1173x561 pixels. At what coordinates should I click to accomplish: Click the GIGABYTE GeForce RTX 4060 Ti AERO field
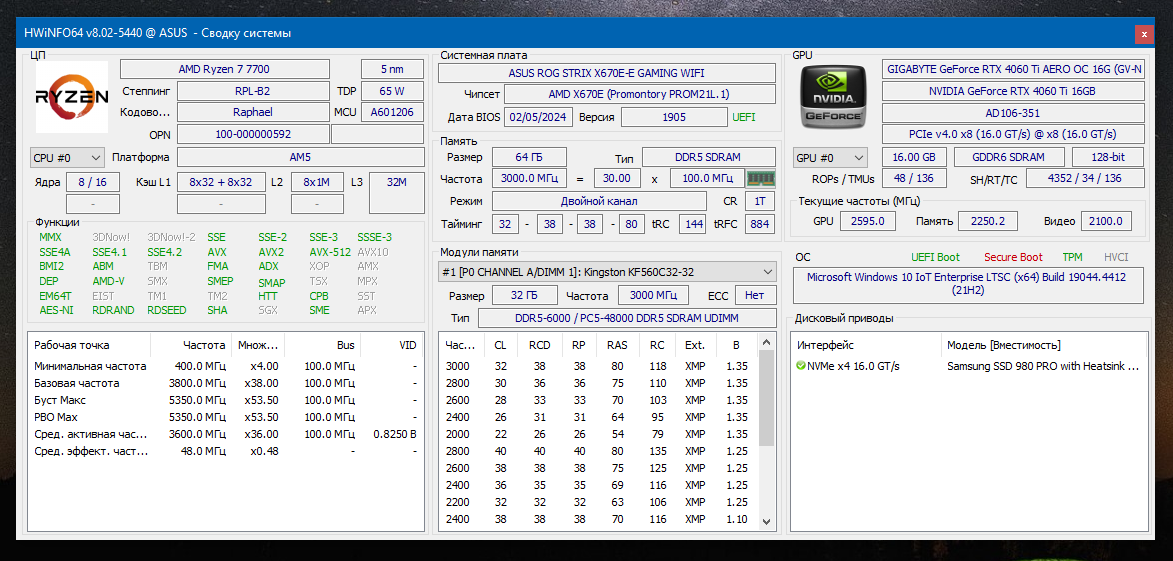click(1014, 70)
